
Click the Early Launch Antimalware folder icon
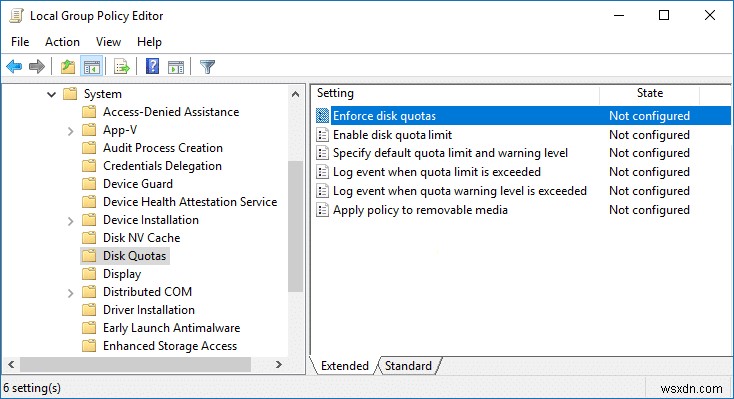[x=89, y=328]
